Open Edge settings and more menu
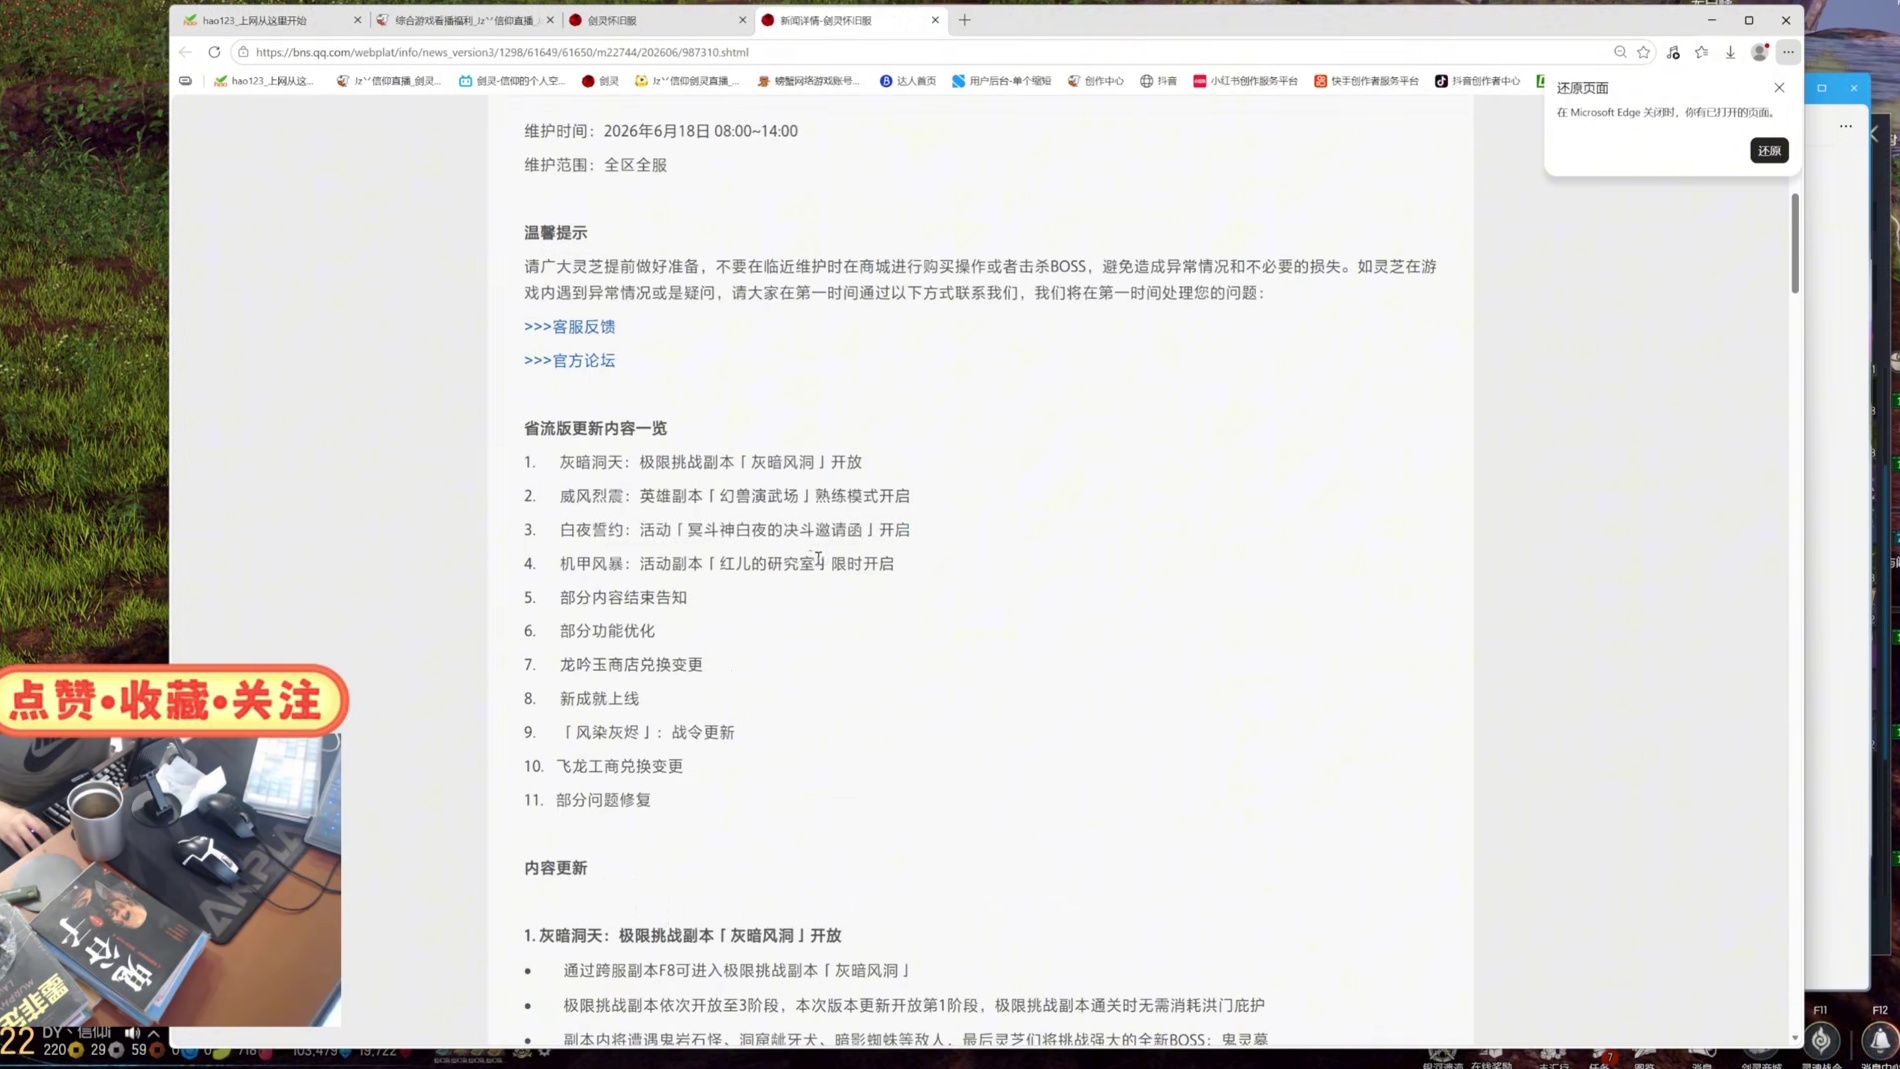The width and height of the screenshot is (1900, 1069). (1788, 52)
